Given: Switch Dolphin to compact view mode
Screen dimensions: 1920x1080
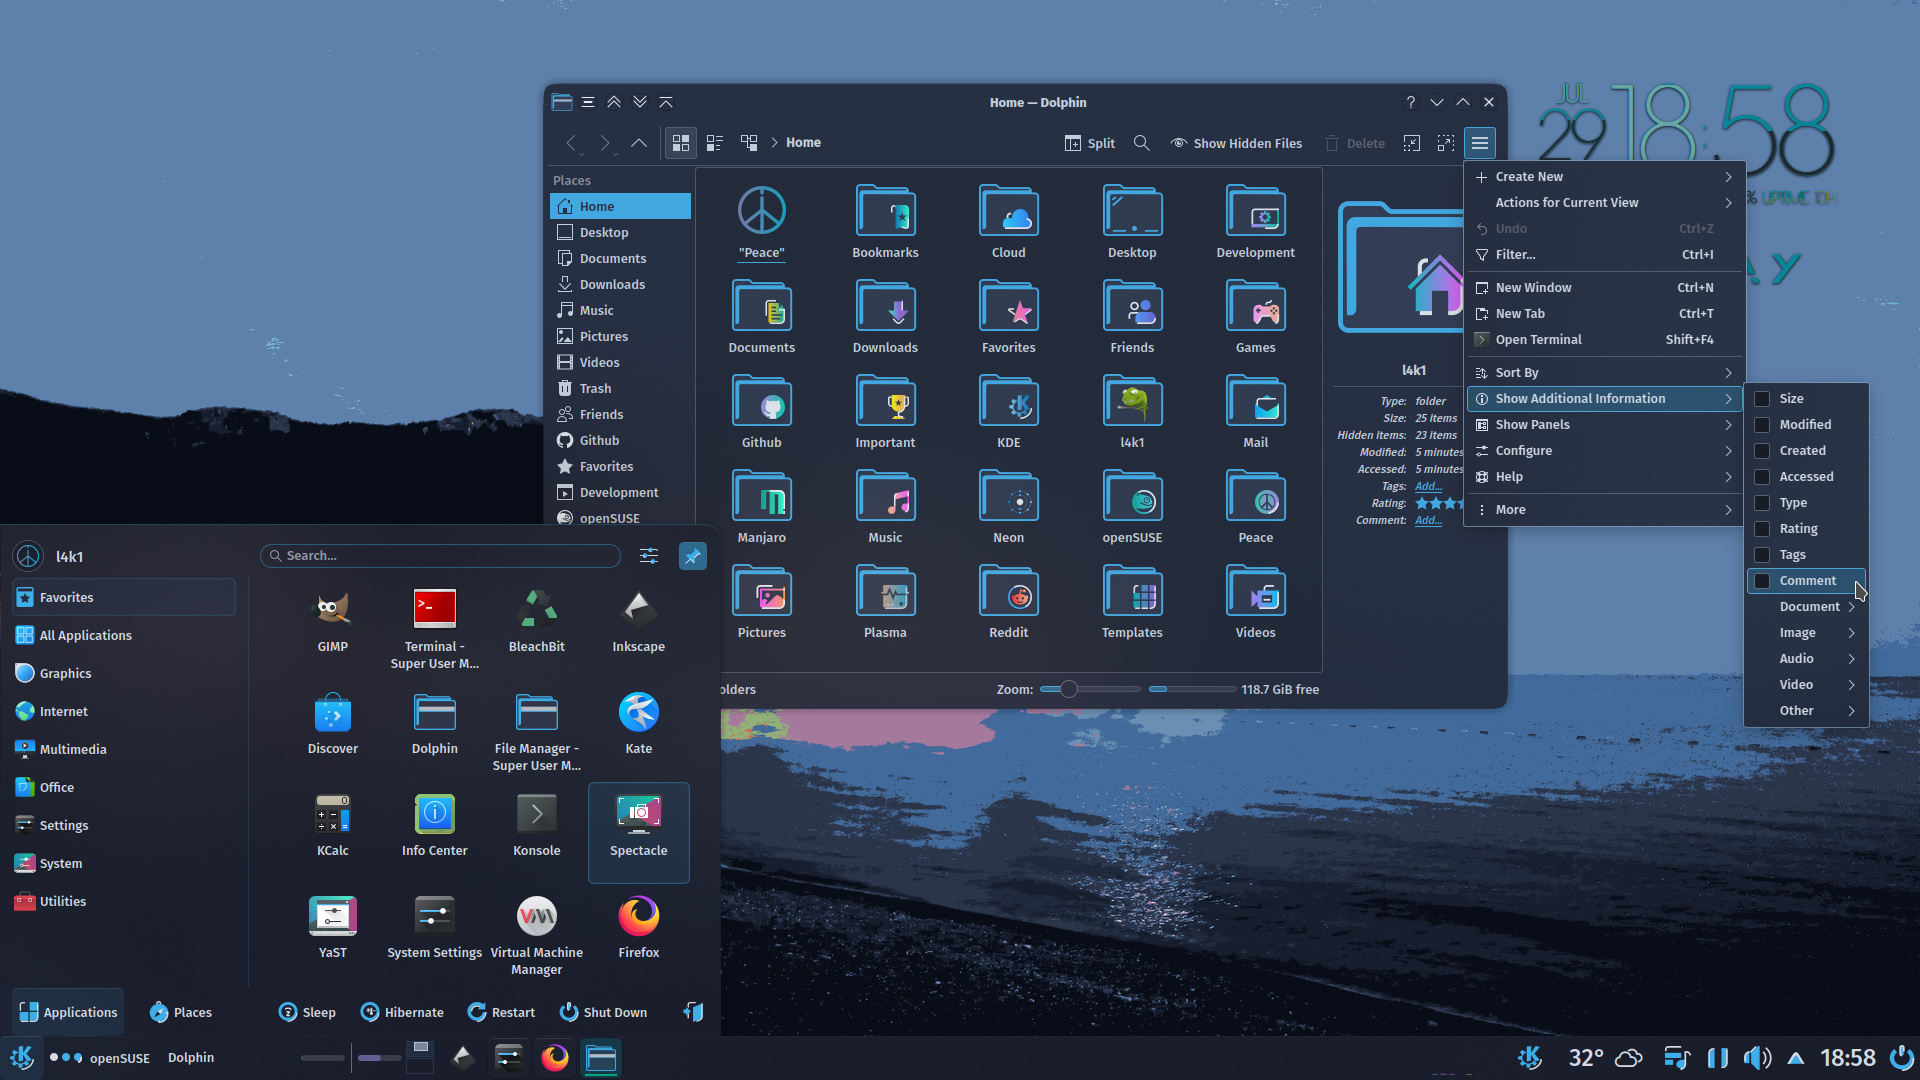Looking at the screenshot, I should [x=715, y=143].
